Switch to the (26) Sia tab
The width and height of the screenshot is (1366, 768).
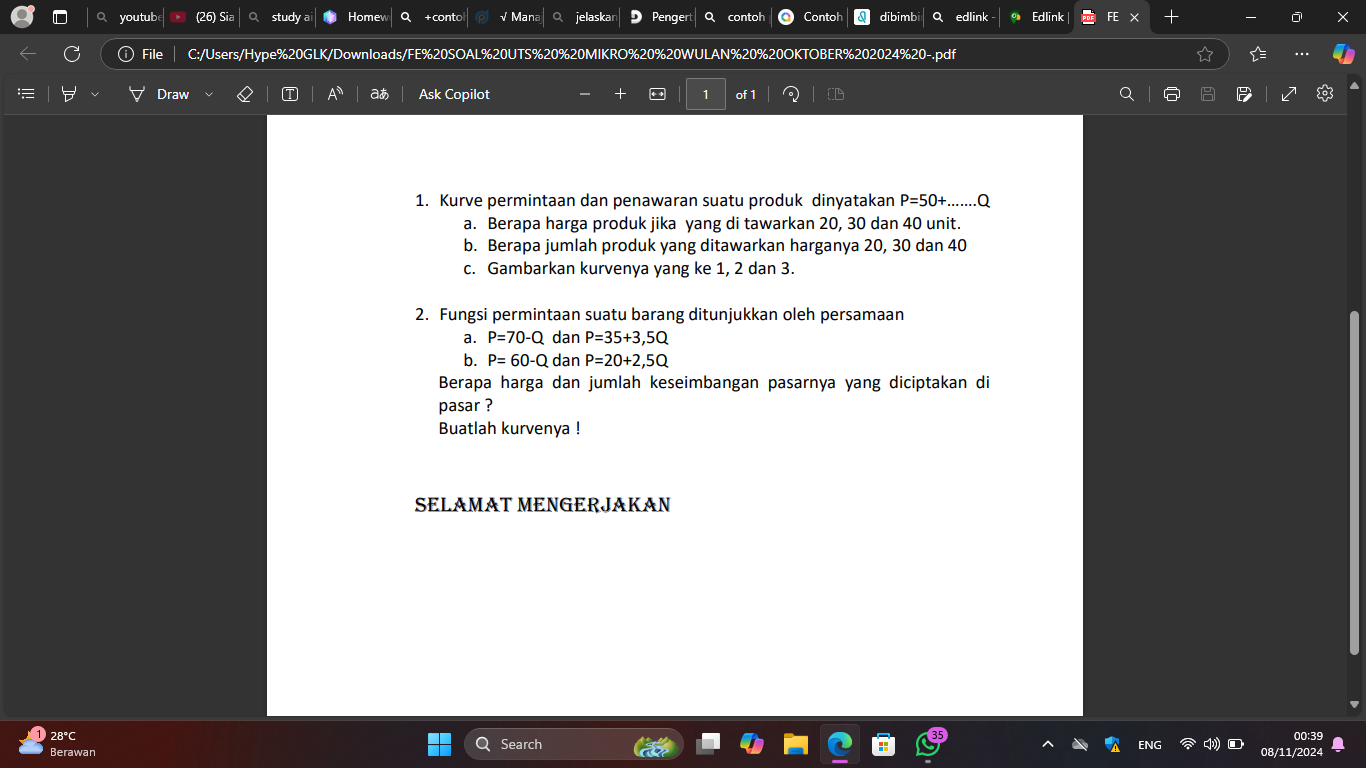pos(202,17)
